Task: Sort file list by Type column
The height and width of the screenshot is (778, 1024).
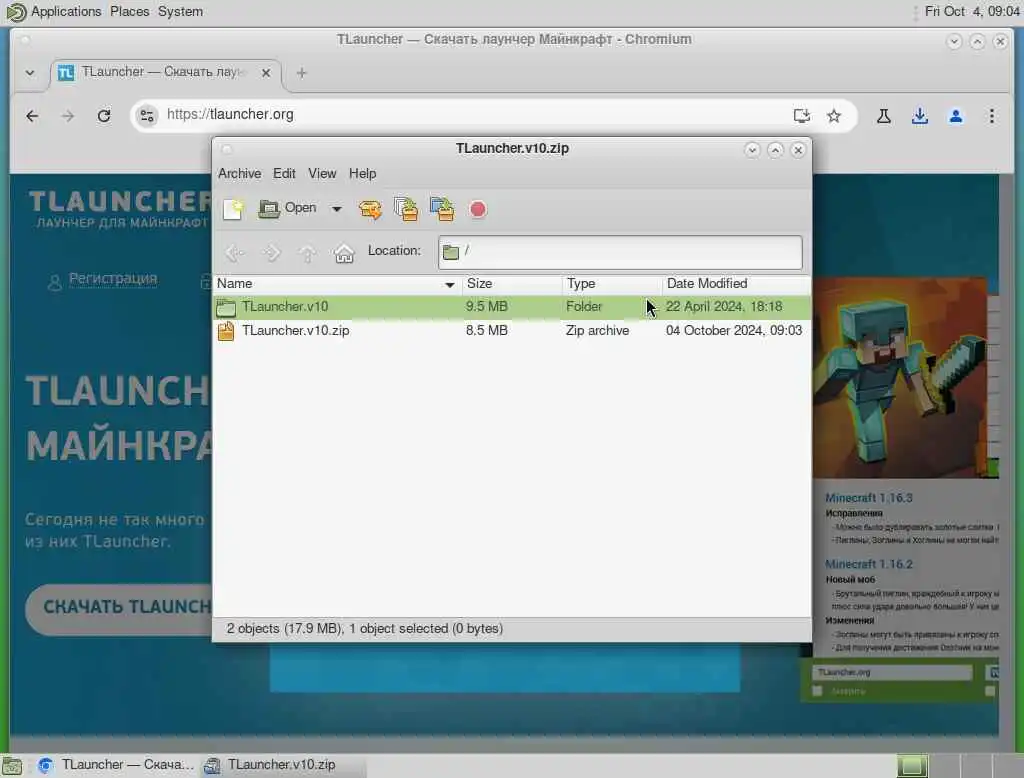Action: click(x=612, y=284)
